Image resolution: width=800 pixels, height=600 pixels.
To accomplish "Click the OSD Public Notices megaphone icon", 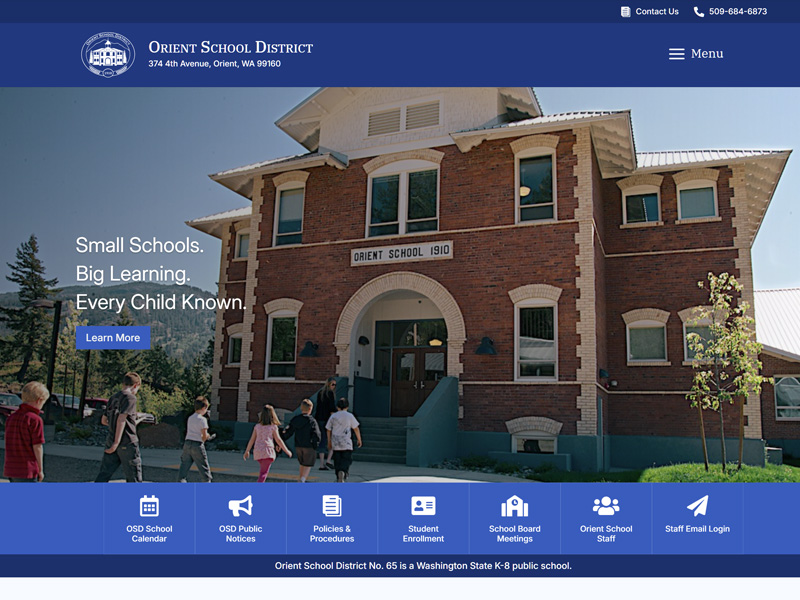I will coord(240,506).
